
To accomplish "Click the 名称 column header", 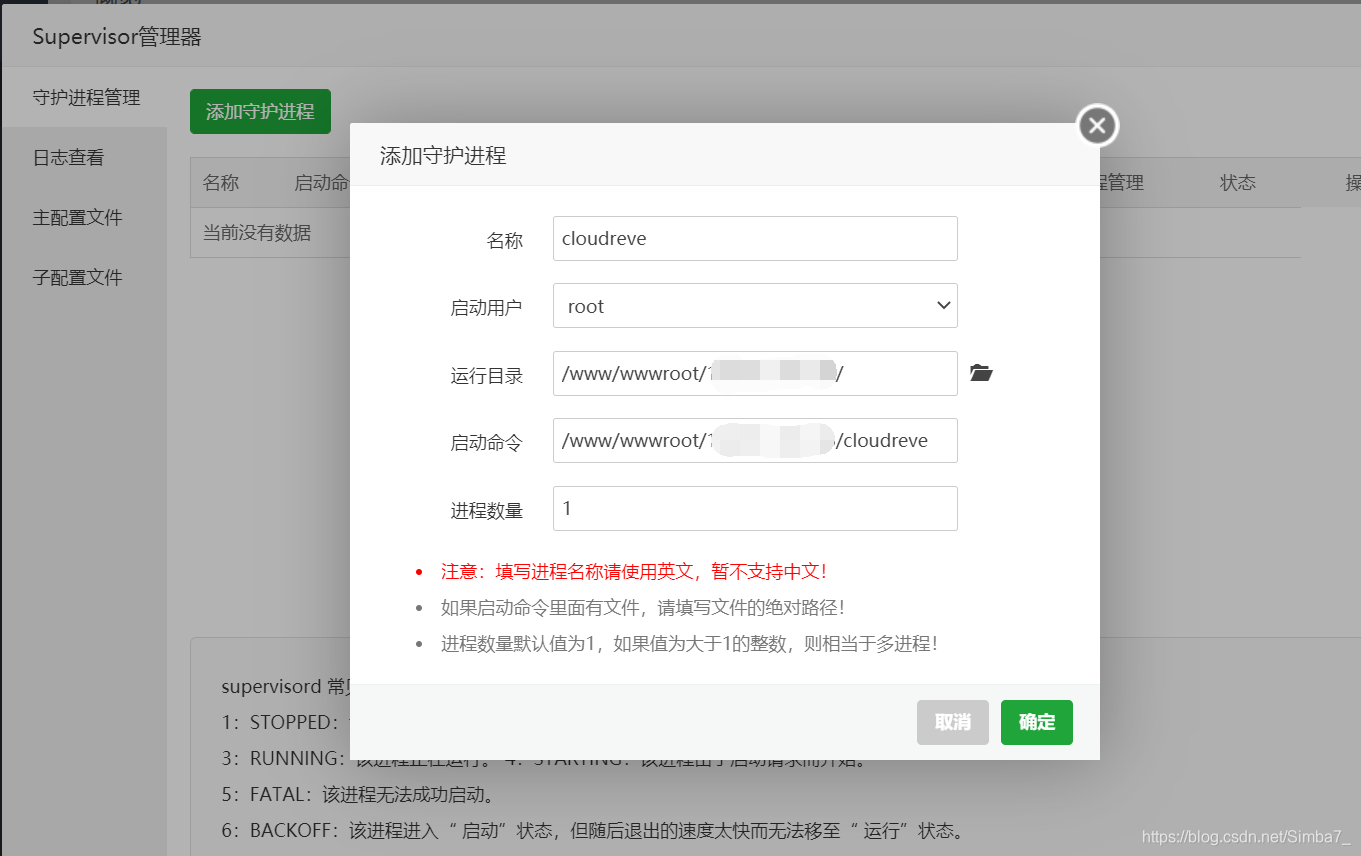I will pos(220,183).
